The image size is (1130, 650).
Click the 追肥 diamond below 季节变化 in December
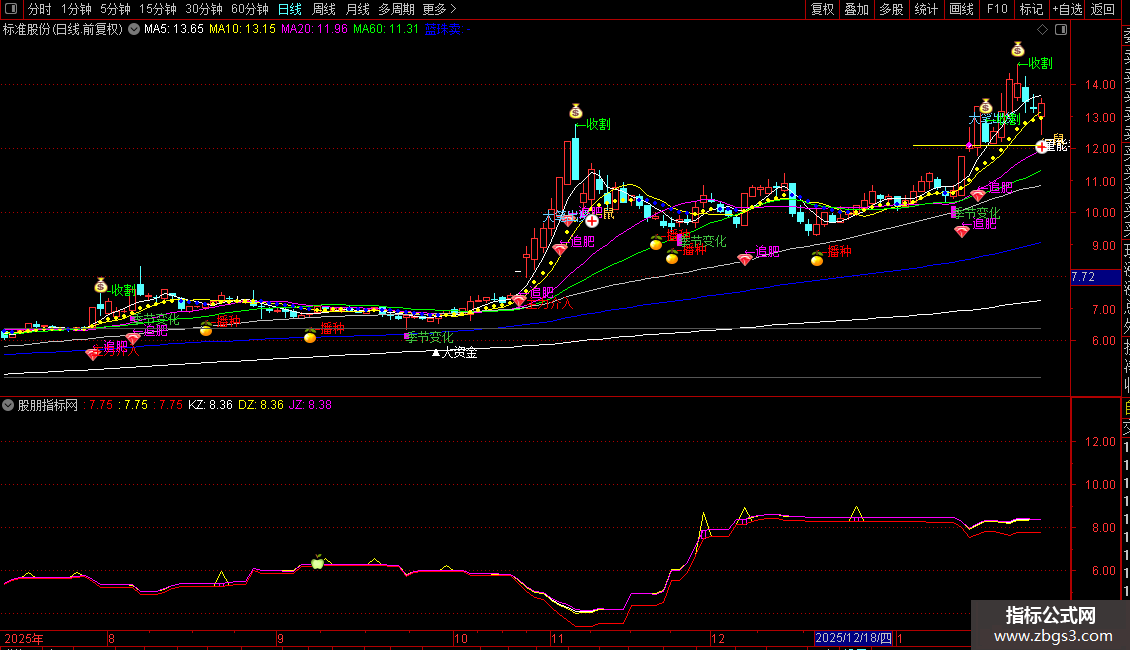(962, 231)
